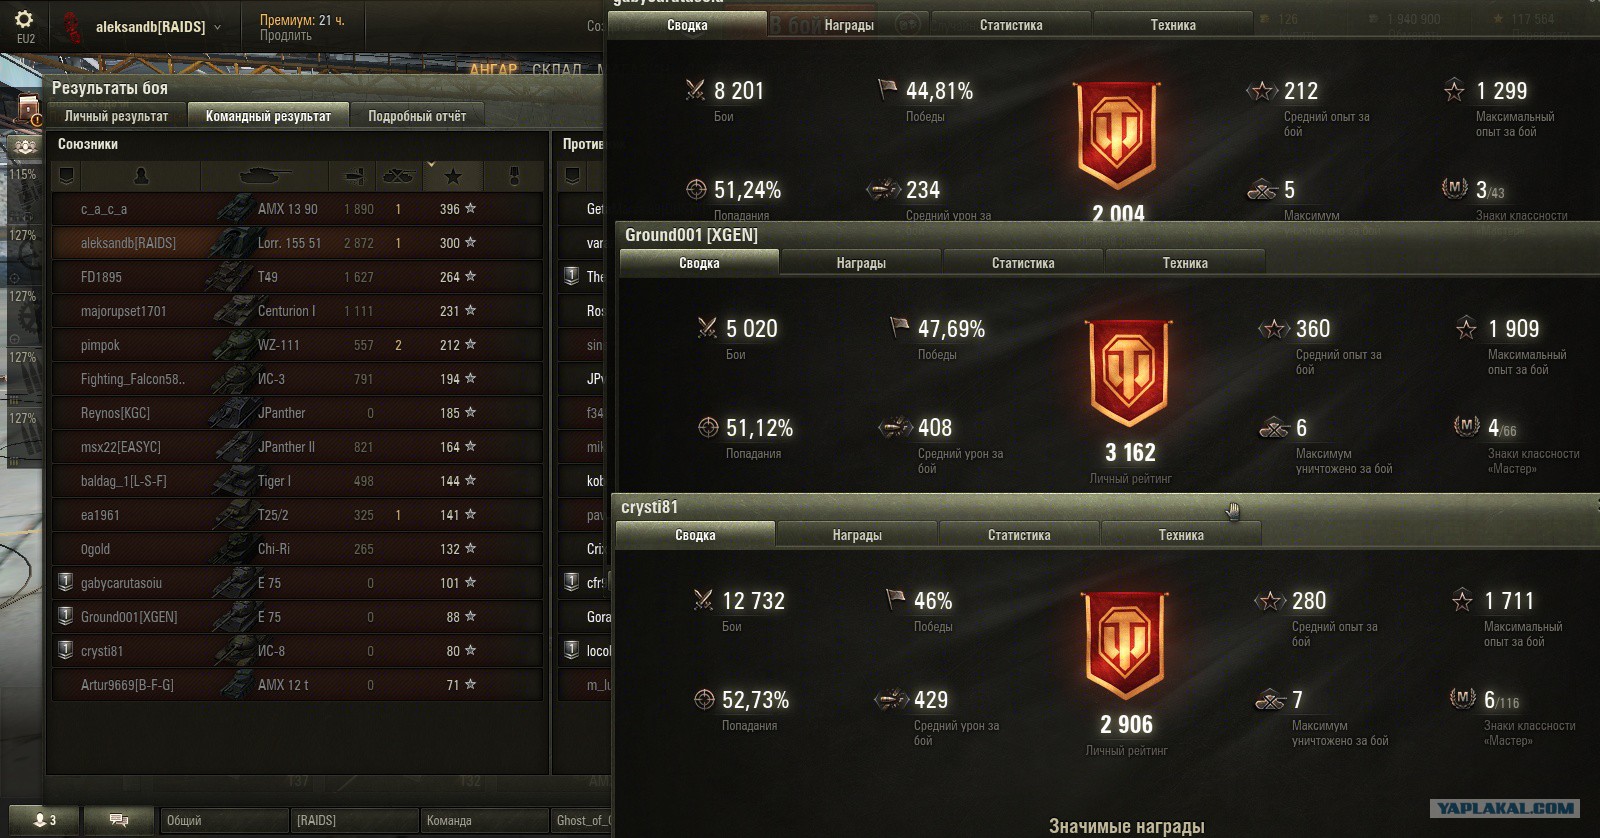This screenshot has height=838, width=1600.
Task: Open the Общий chat channel
Action: click(x=224, y=820)
